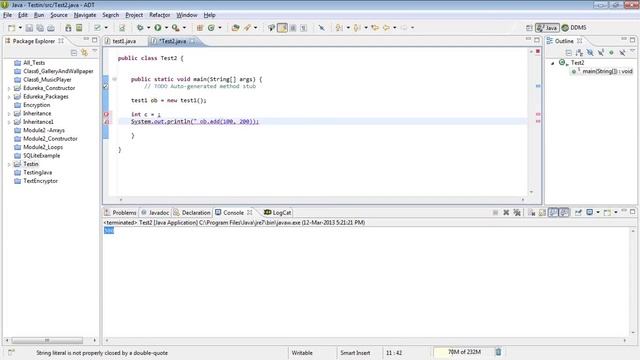640x360 pixels.
Task: Click the Run Garbage Collector trash icon
Action: [498, 352]
